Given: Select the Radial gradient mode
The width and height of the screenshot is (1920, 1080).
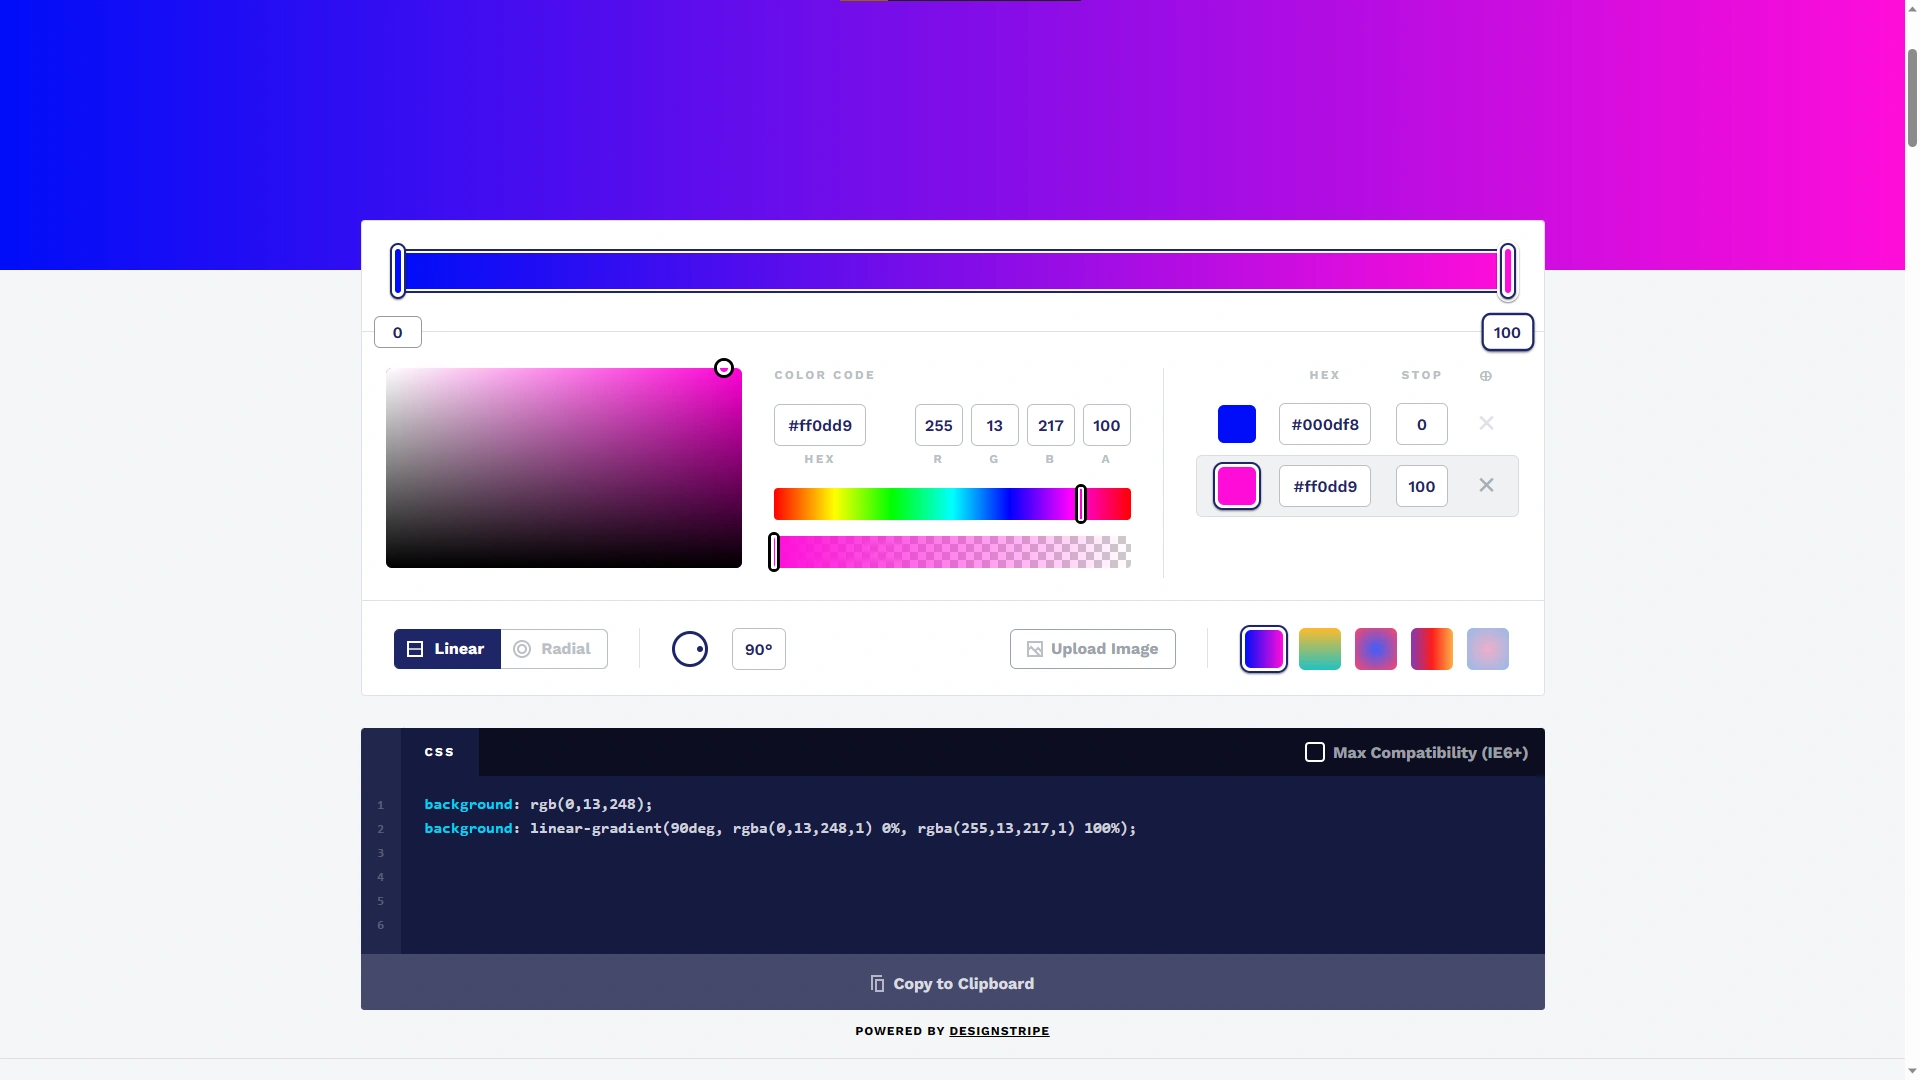Looking at the screenshot, I should (x=554, y=648).
